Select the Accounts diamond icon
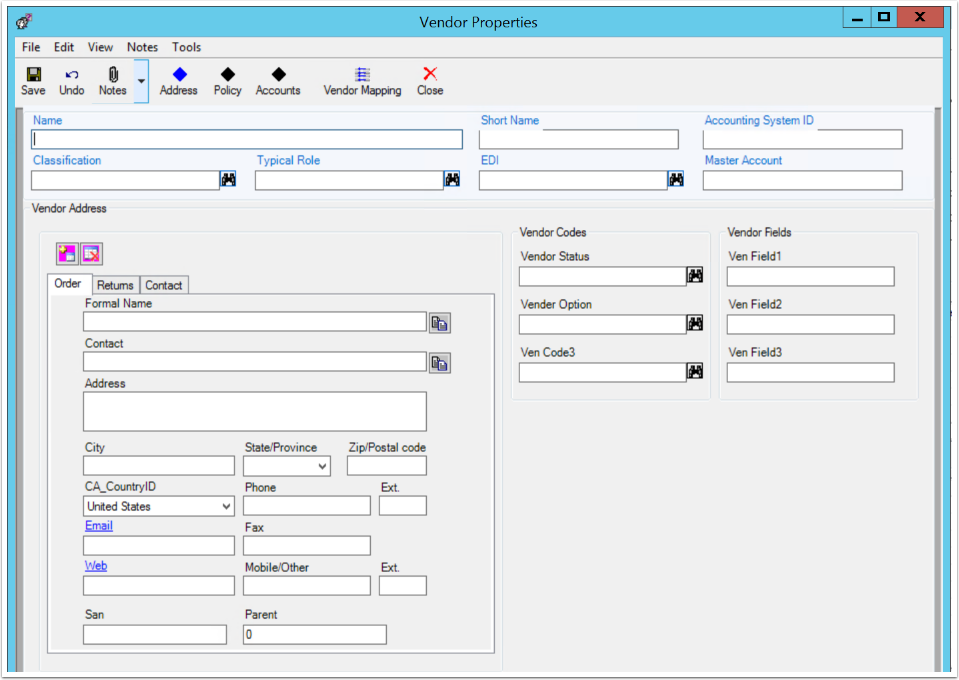959x680 pixels. pos(278,75)
